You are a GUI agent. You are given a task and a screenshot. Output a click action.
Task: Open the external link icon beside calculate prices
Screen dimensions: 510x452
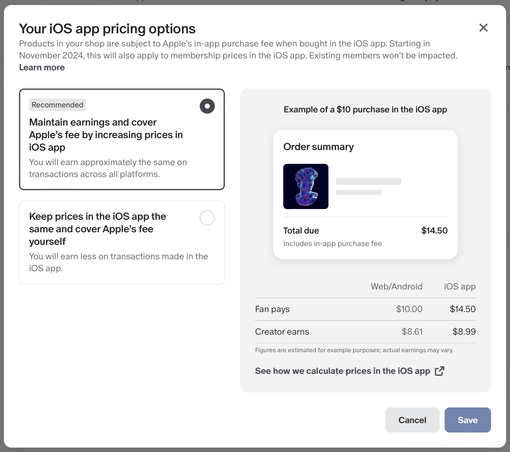point(440,371)
